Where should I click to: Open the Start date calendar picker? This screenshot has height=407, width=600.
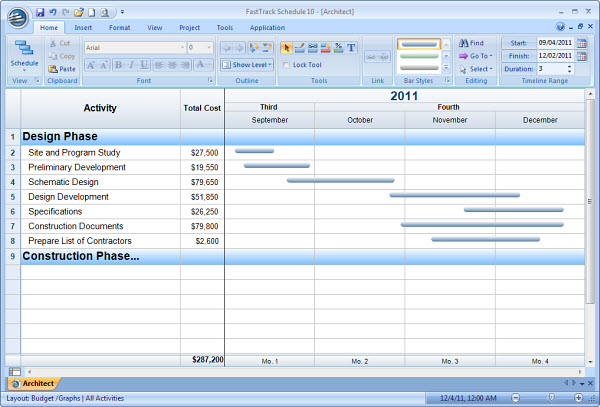tap(582, 43)
